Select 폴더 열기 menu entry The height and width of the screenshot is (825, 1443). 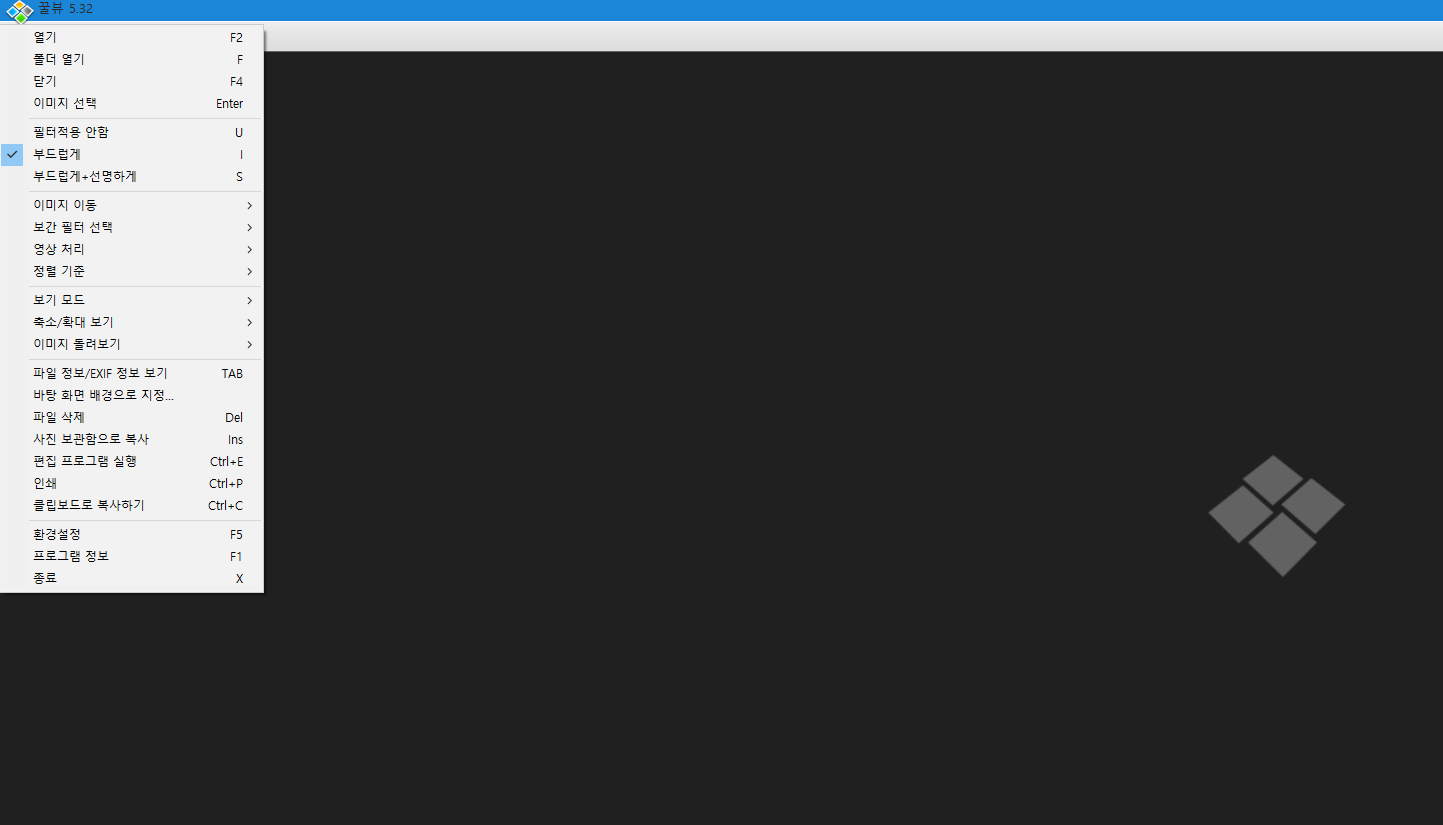click(132, 59)
